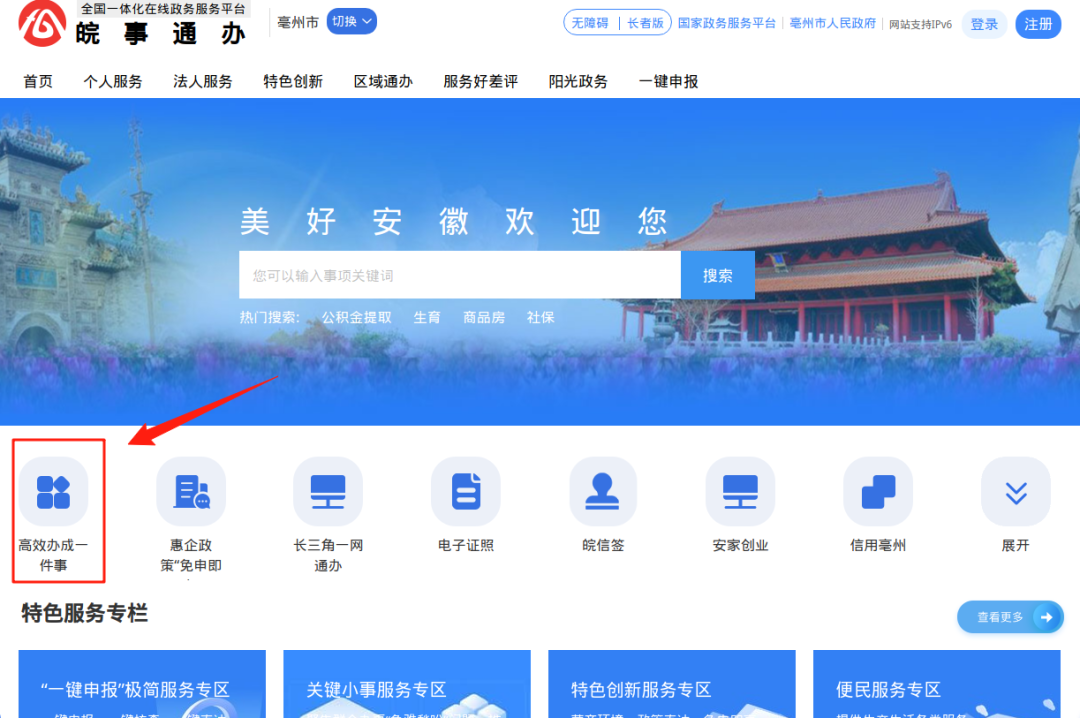Image resolution: width=1080 pixels, height=718 pixels.
Task: Click the 电子证照 document icon
Action: (465, 491)
